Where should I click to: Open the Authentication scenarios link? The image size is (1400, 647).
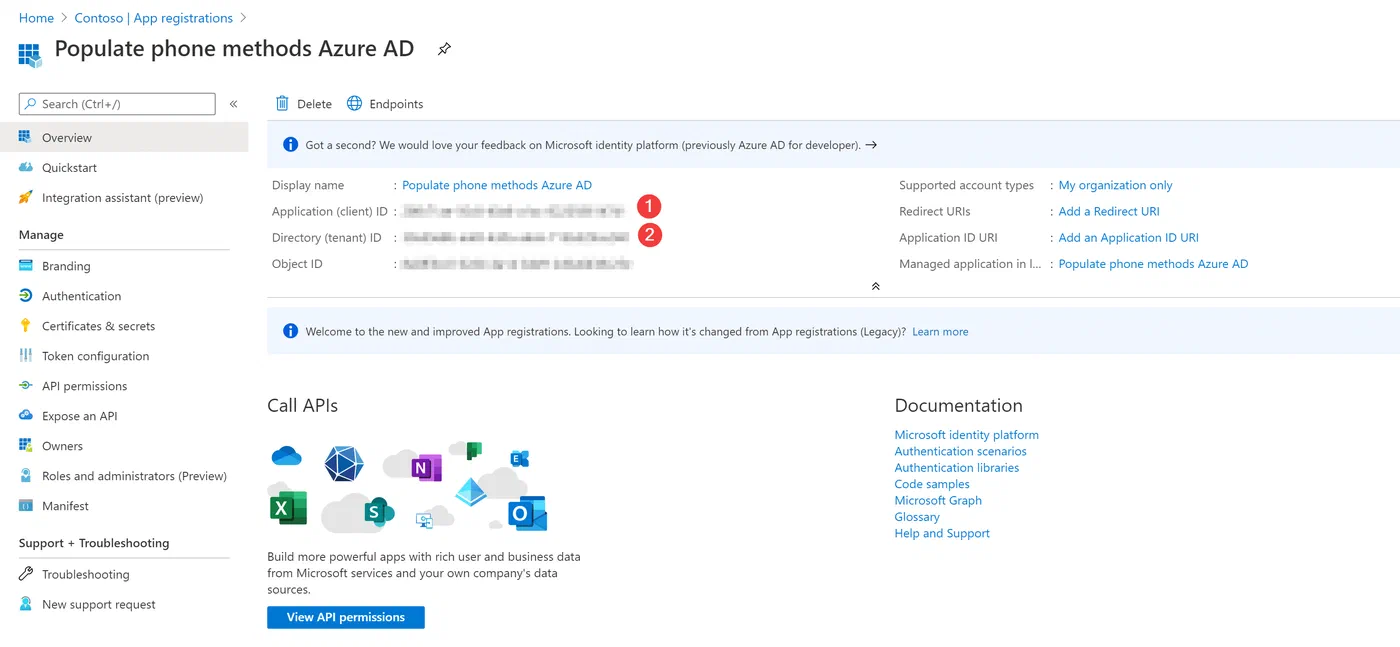(x=961, y=451)
